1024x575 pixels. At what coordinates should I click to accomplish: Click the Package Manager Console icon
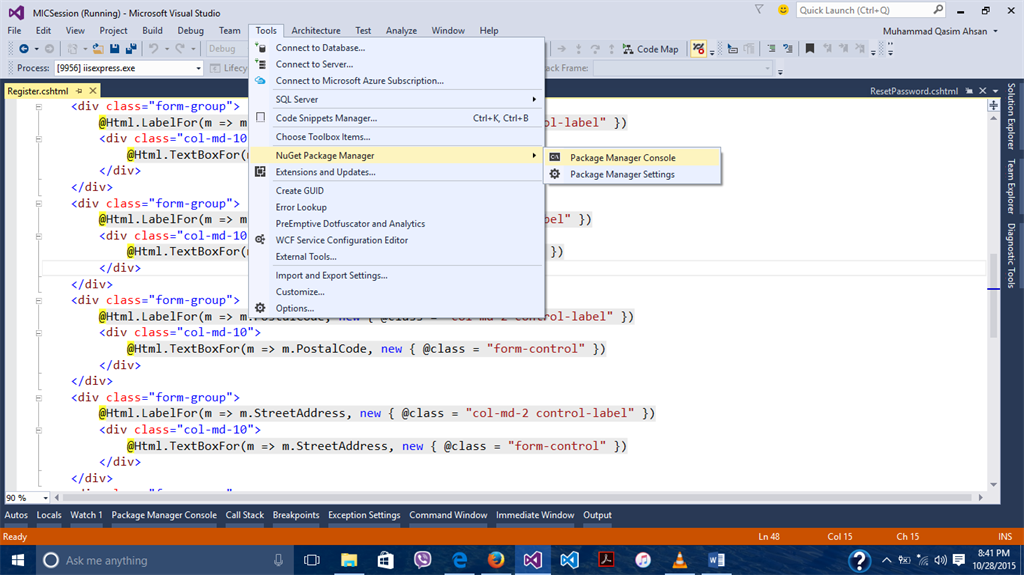(x=555, y=158)
